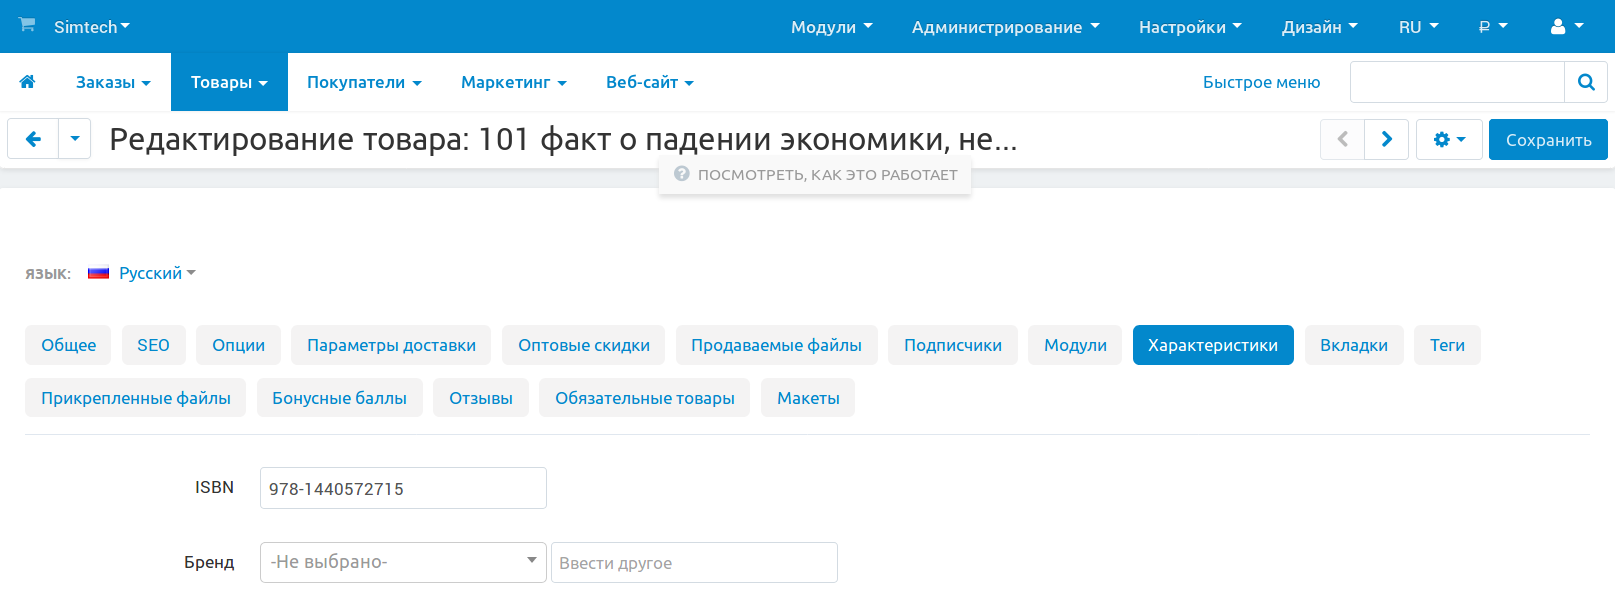Switch to the Оптовые скидки tab
This screenshot has width=1615, height=599.
(x=583, y=345)
